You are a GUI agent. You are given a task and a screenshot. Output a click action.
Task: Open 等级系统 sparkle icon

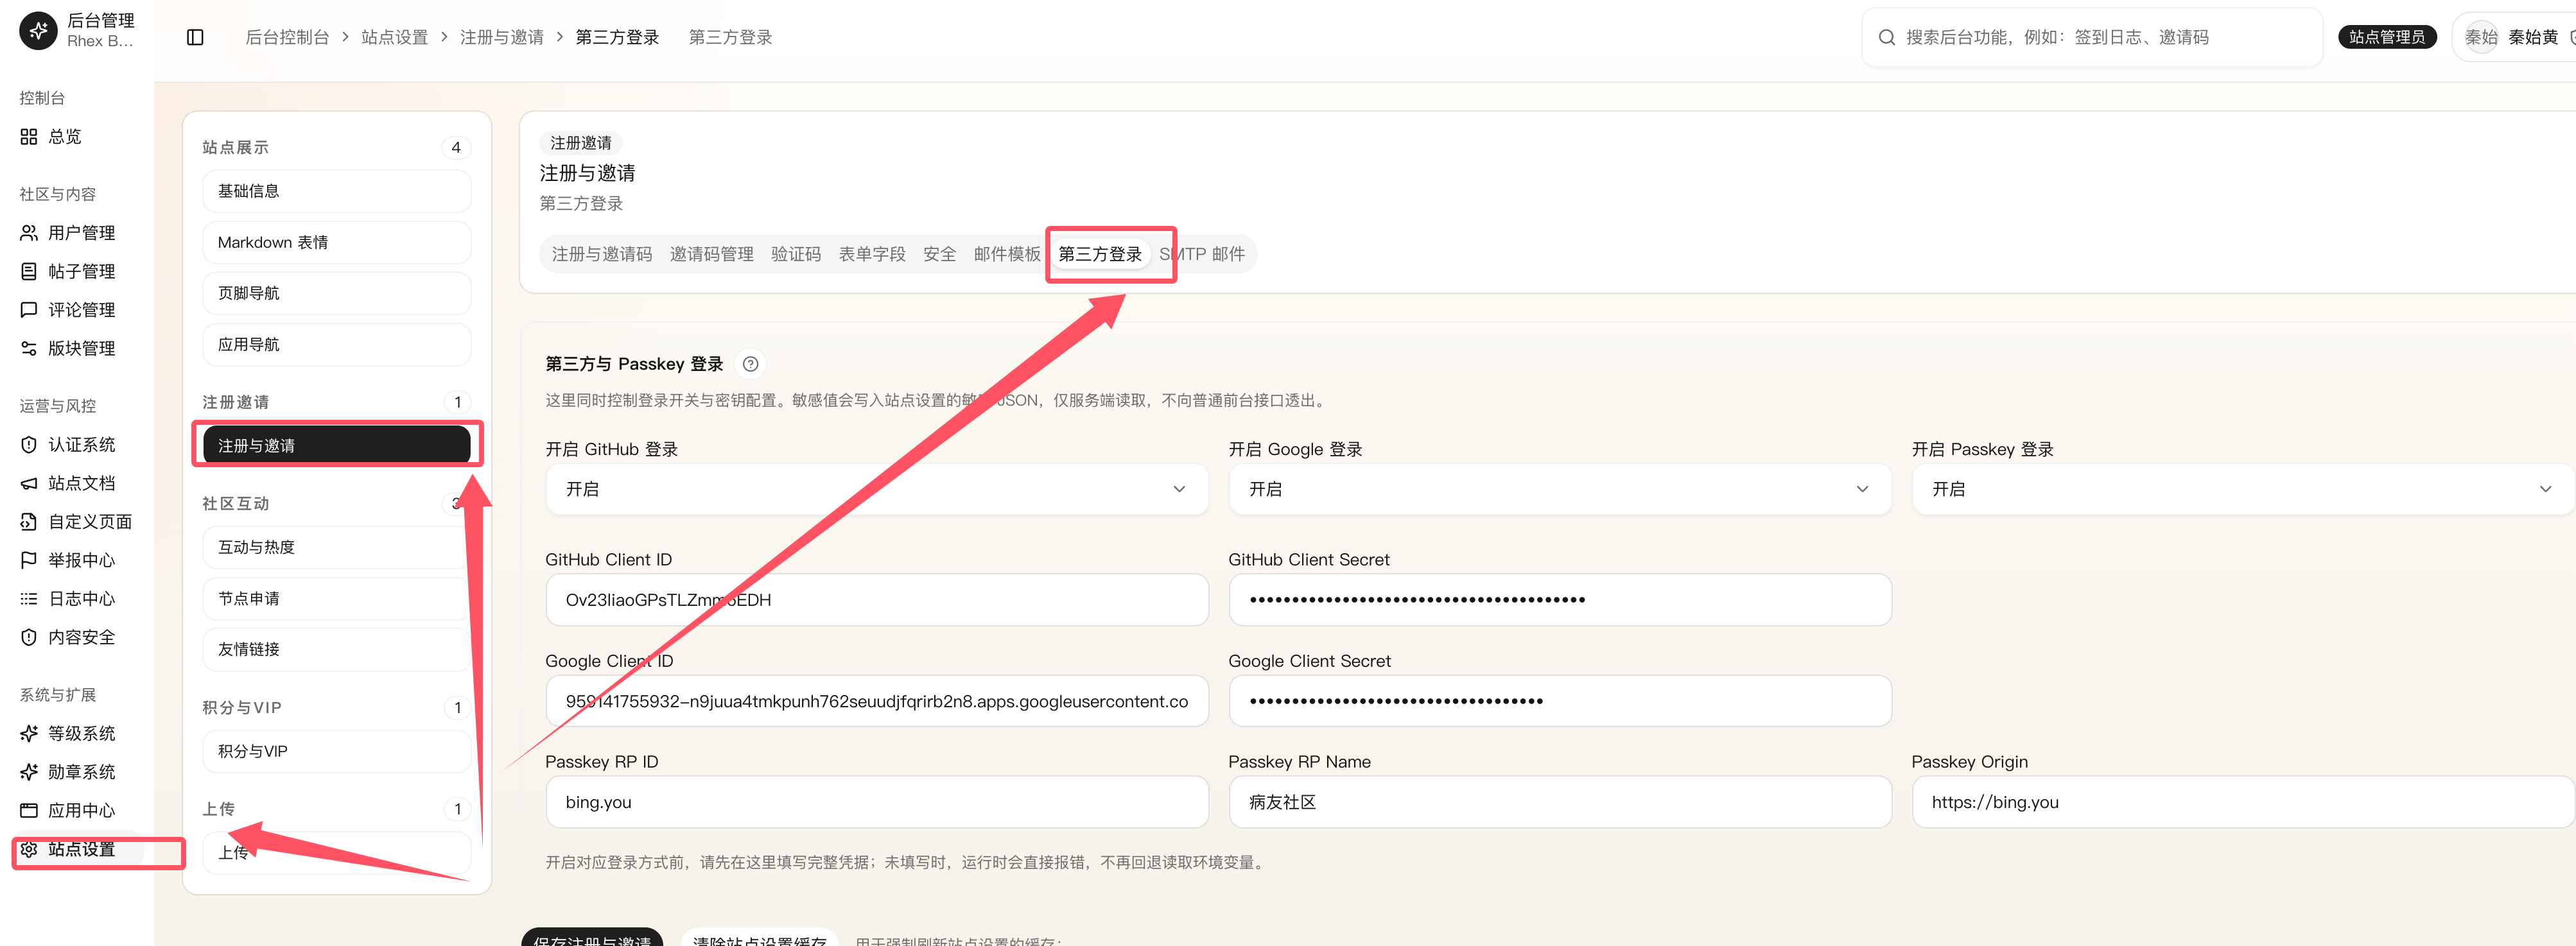tap(29, 733)
